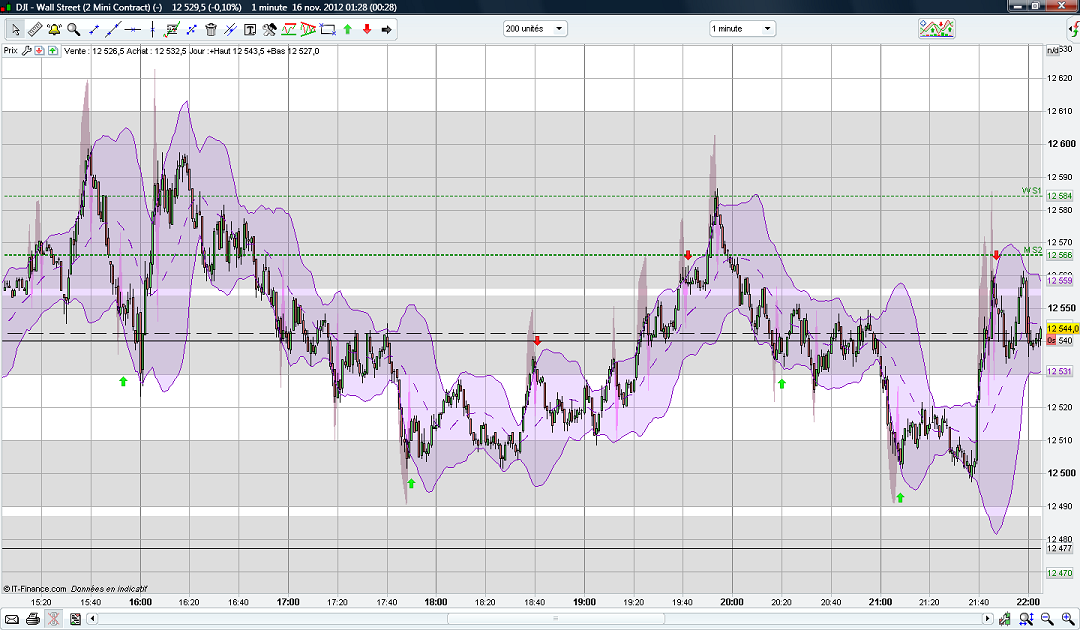Open the Prix panel label menu
This screenshot has width=1080, height=630.
(11, 49)
